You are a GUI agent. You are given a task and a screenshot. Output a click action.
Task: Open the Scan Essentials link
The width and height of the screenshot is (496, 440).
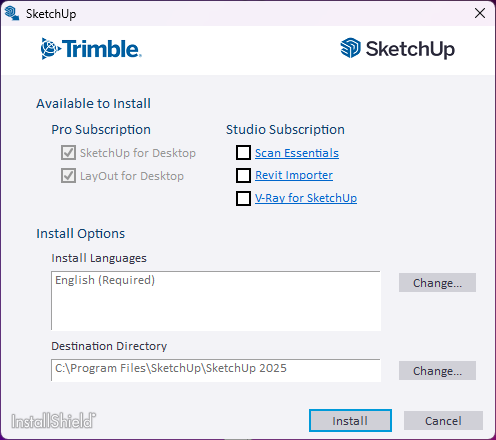297,153
